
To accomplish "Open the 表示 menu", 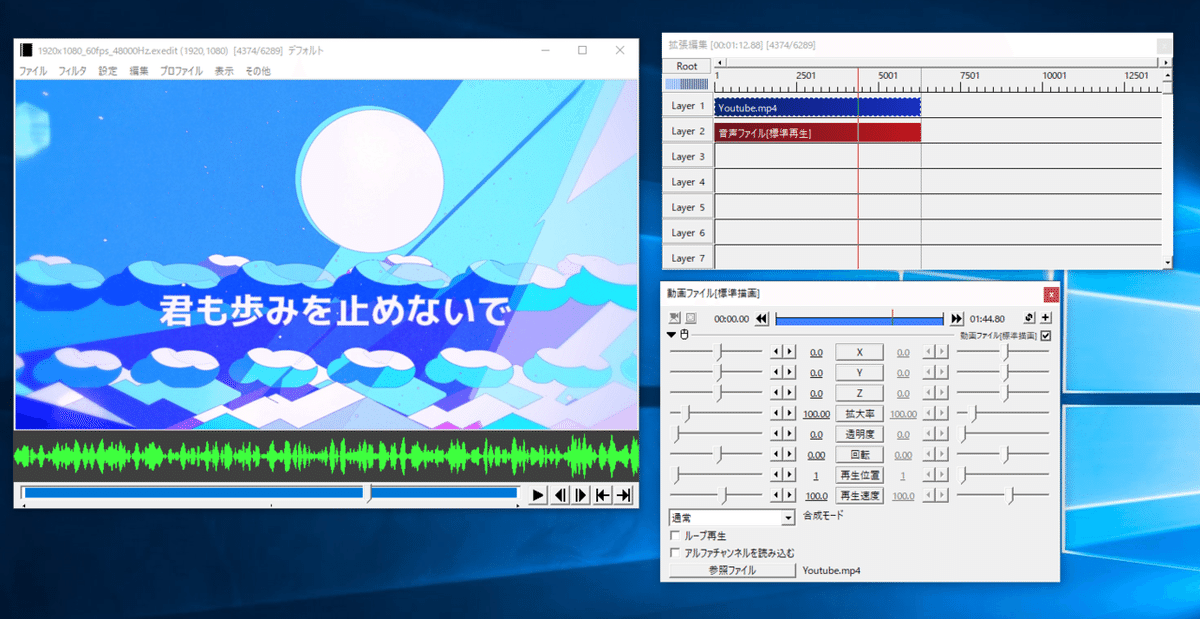I will coord(224,71).
